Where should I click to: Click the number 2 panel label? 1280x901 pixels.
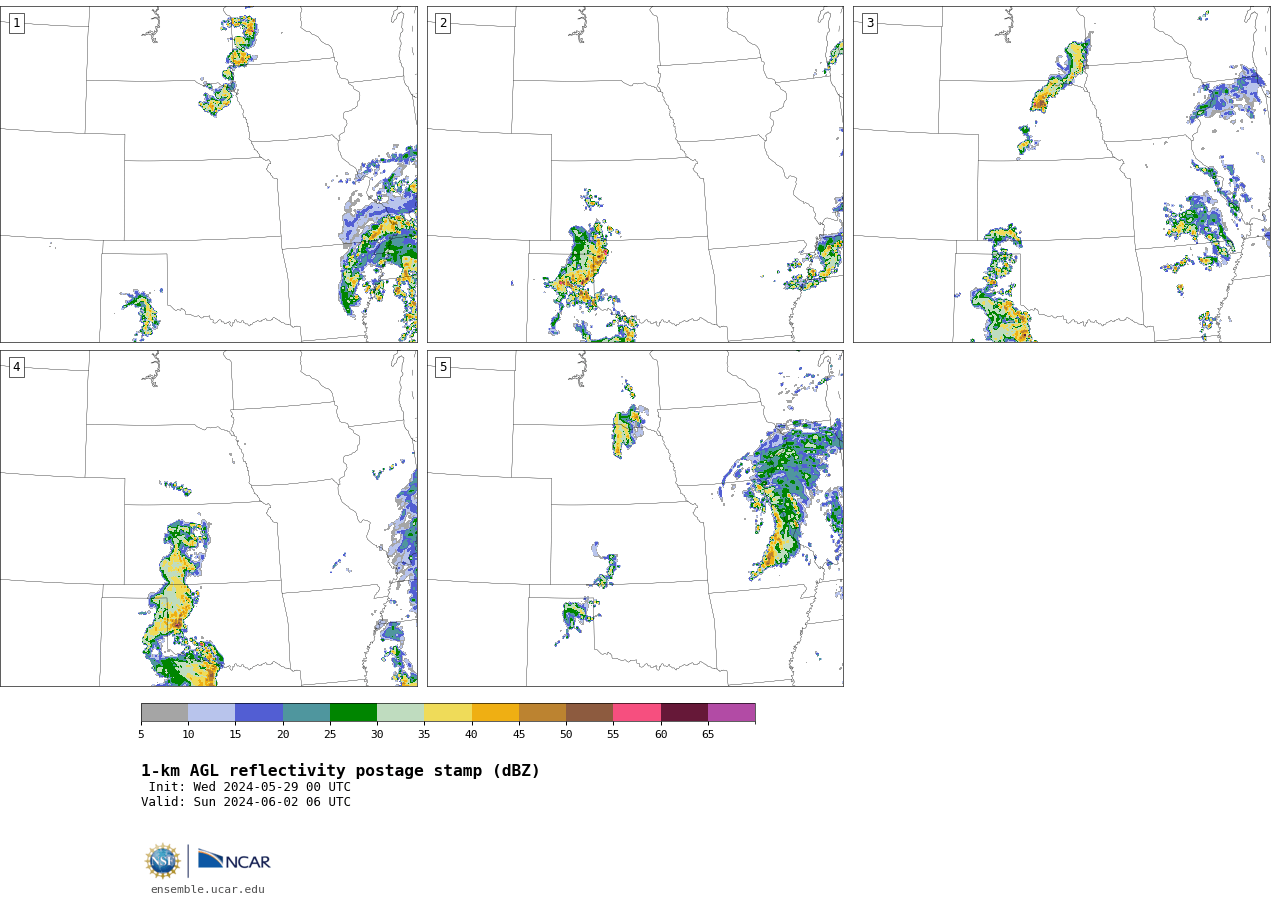pyautogui.click(x=443, y=23)
